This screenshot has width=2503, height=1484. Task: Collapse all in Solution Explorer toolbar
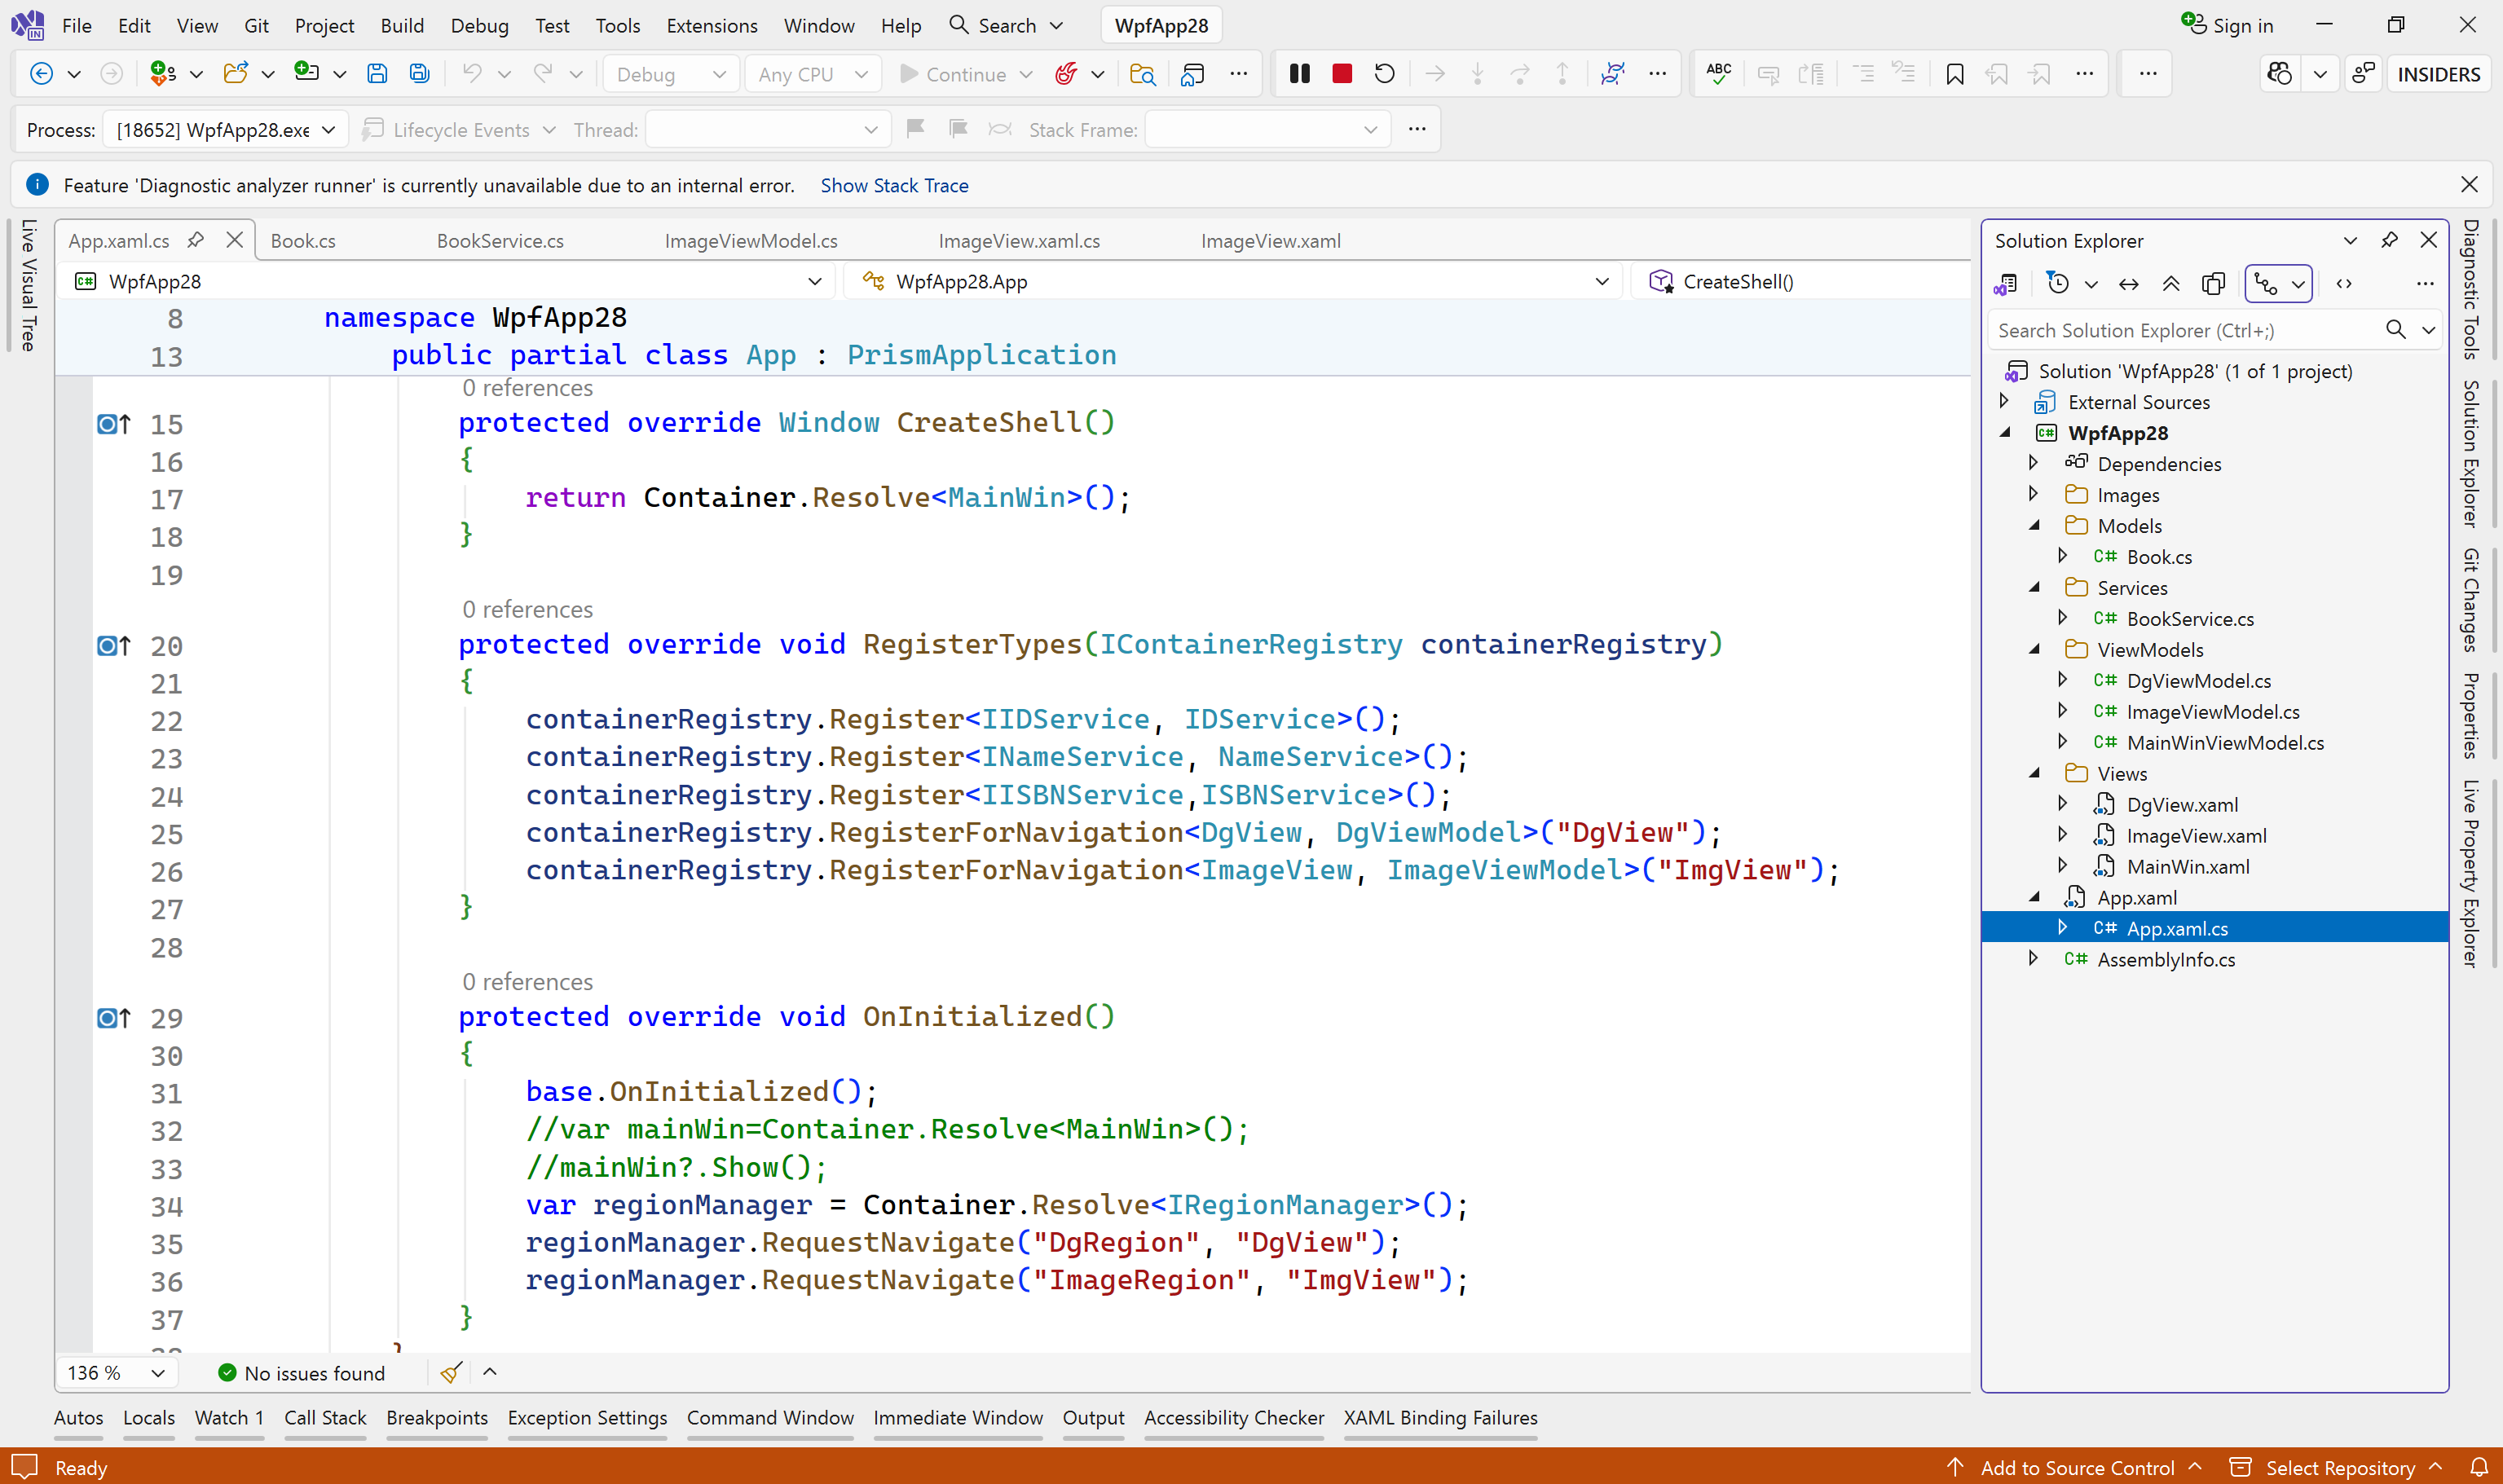[2171, 284]
